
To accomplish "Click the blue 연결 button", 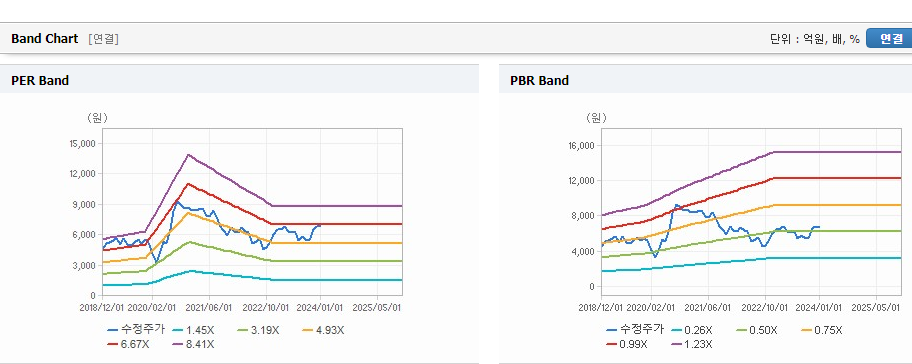I will (889, 38).
